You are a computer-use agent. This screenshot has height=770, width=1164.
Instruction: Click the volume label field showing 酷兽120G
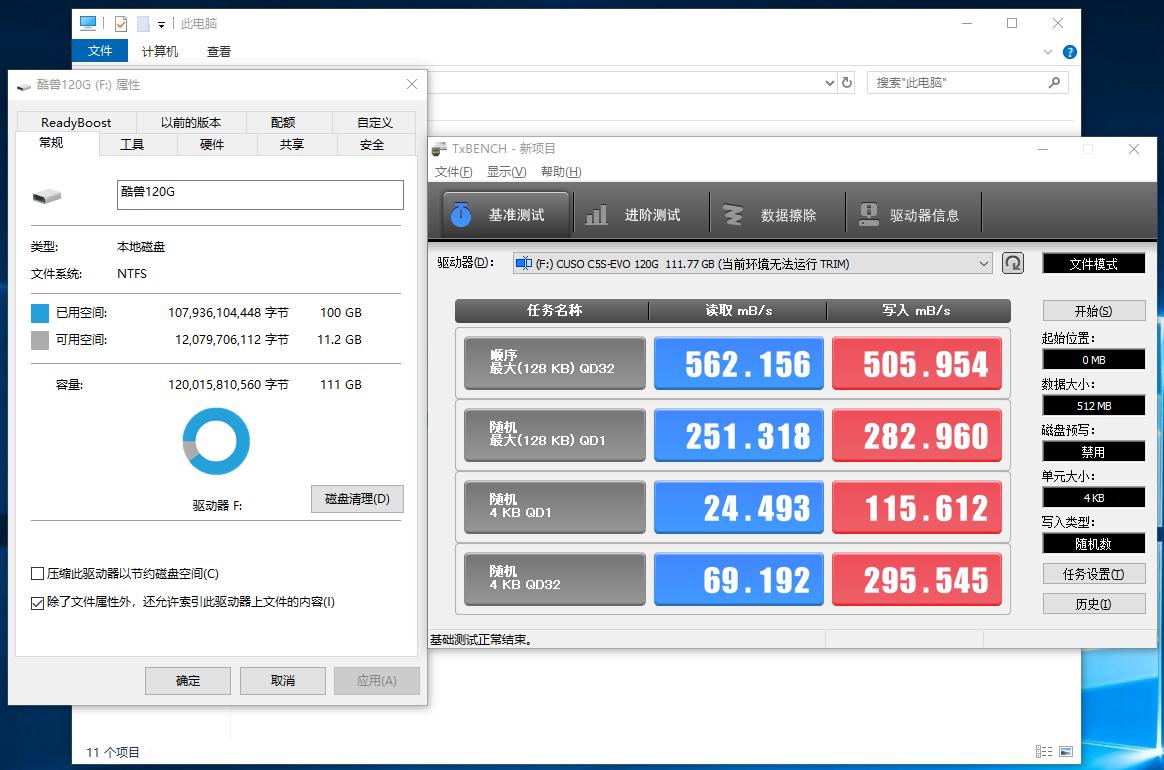[259, 195]
